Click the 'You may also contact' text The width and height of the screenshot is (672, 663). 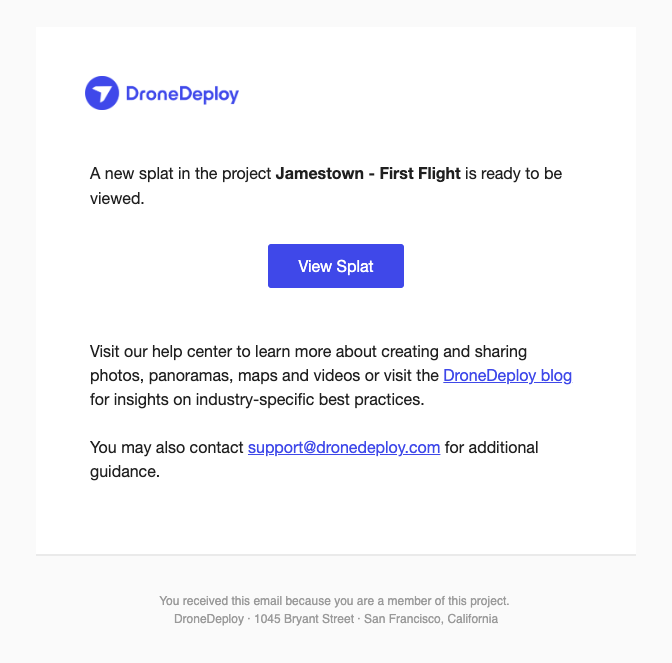pos(167,447)
